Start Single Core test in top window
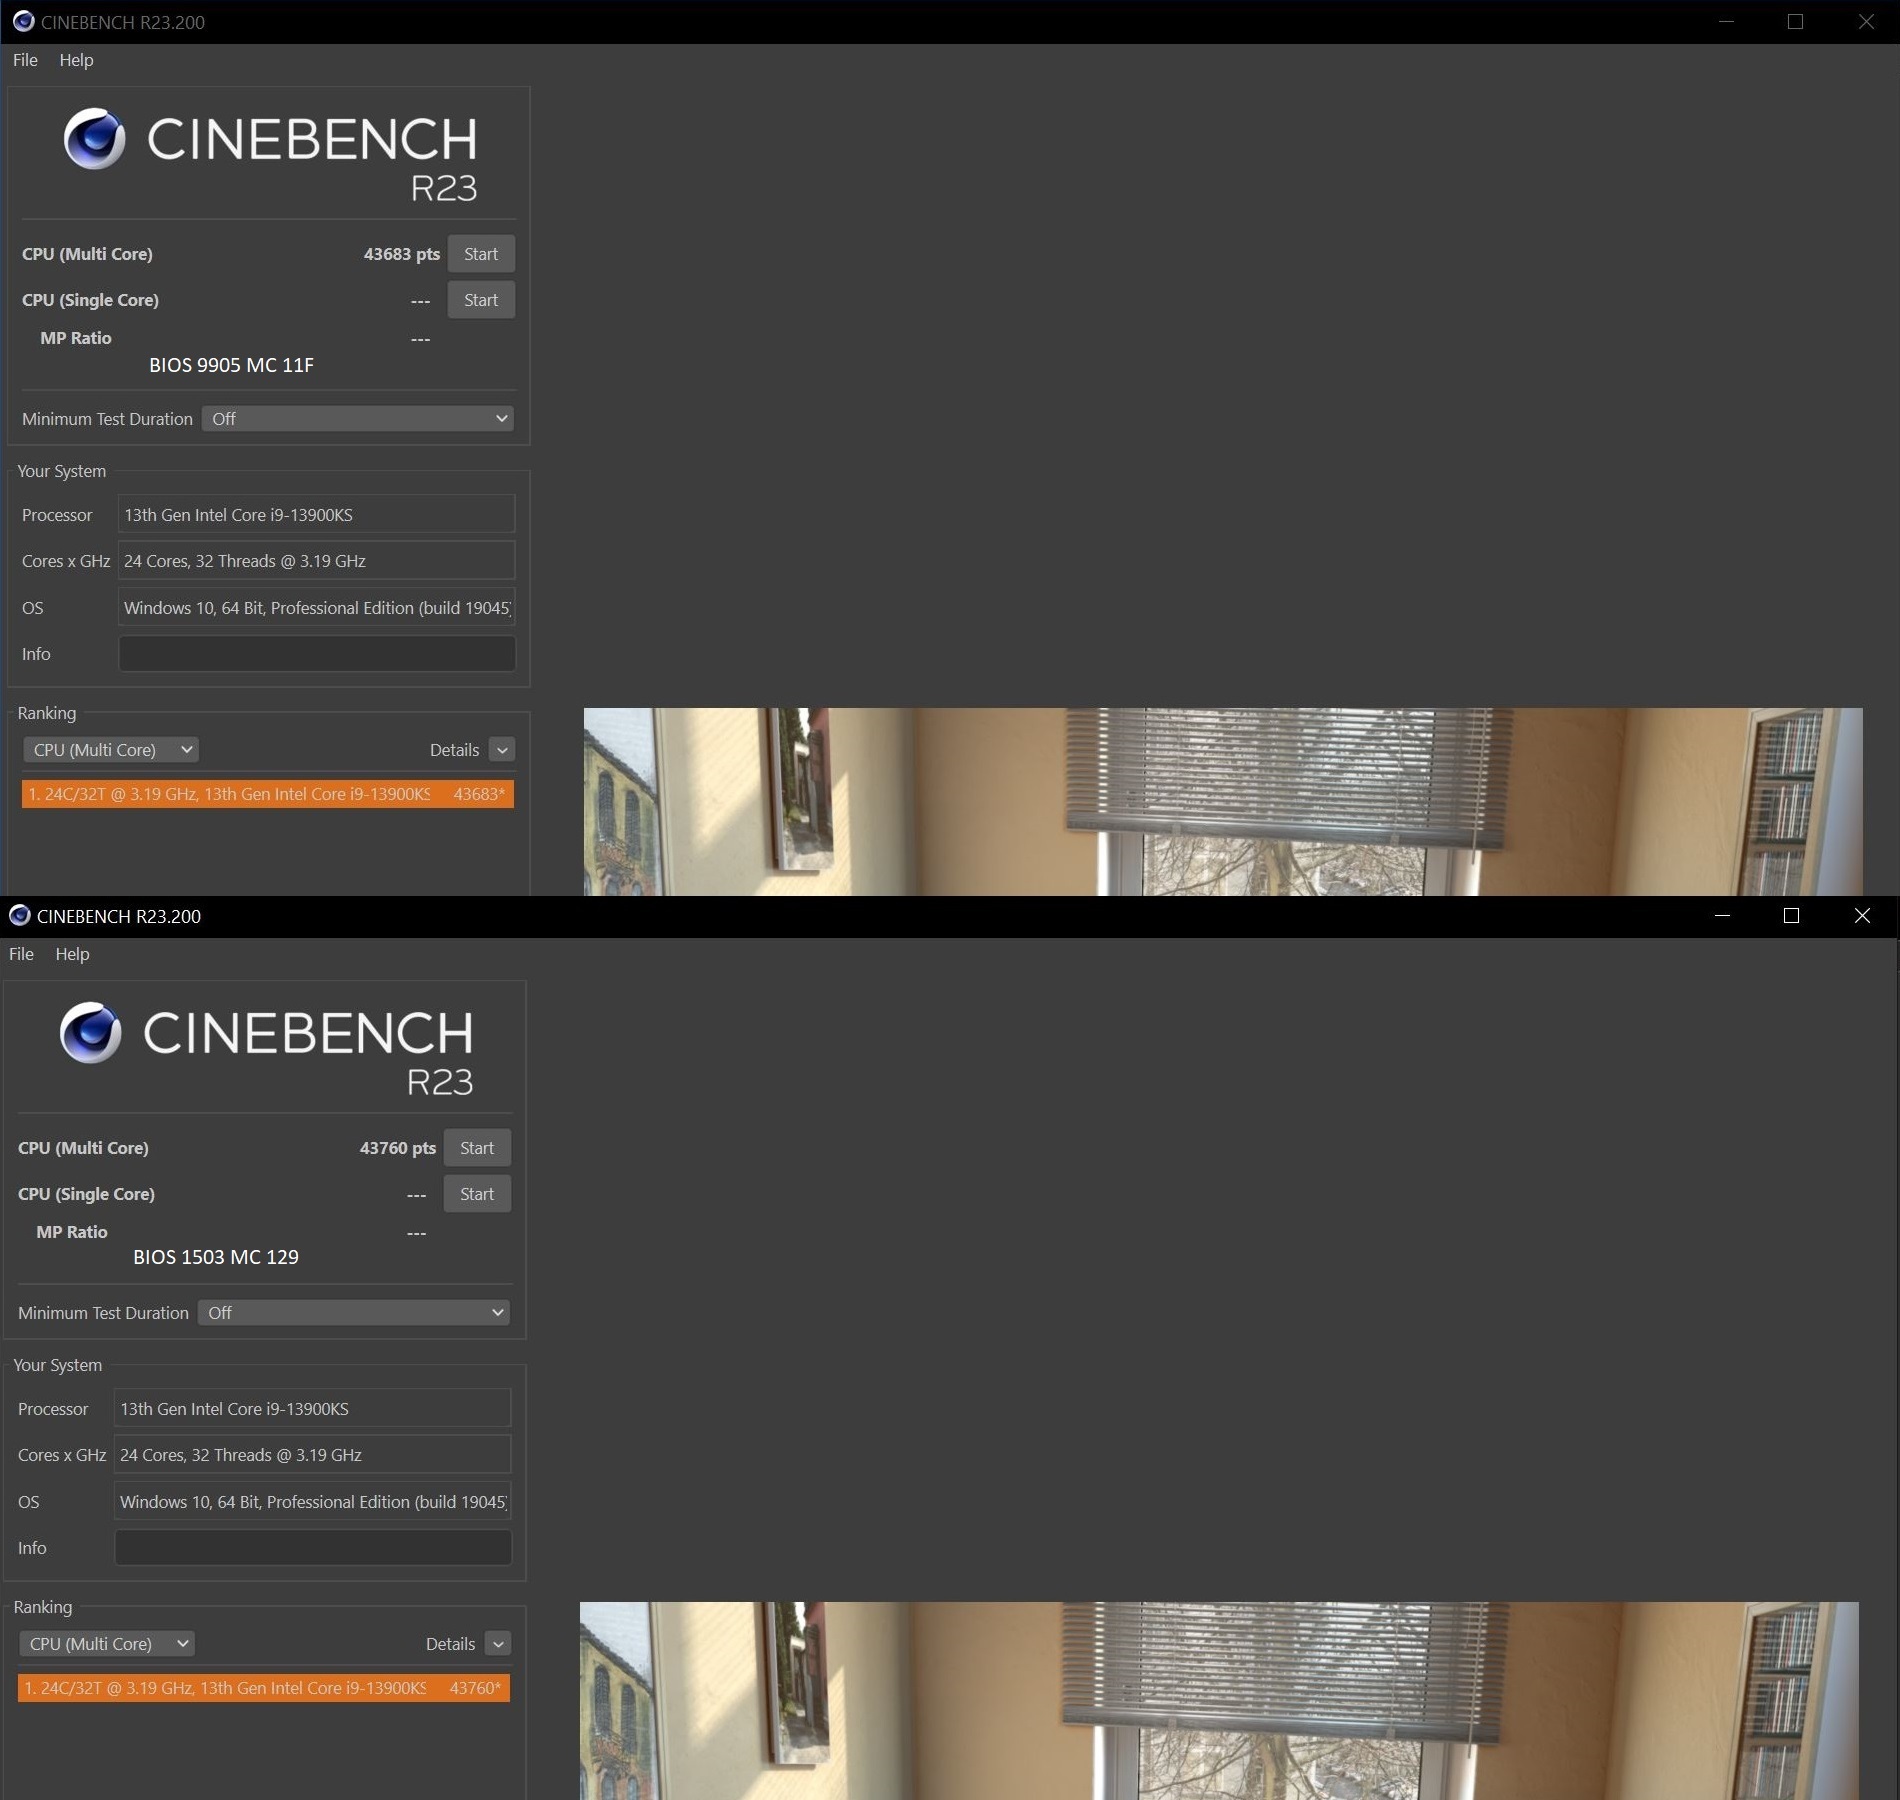Screen dimensions: 1900x1800 (481, 300)
